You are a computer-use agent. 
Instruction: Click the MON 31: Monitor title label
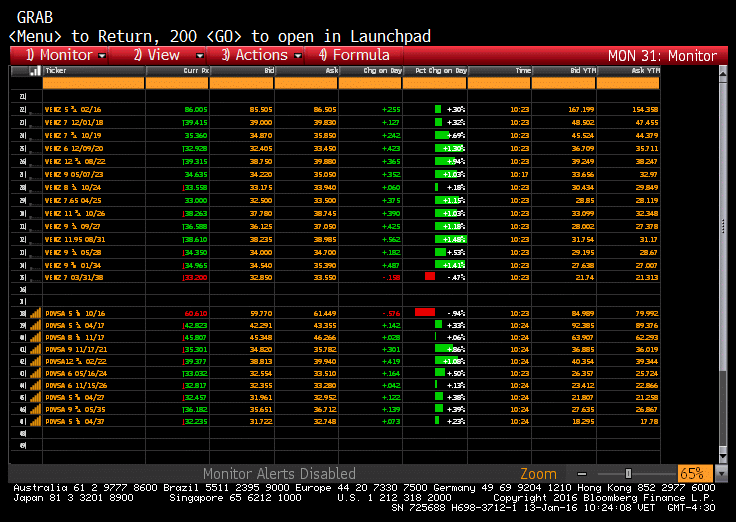(x=662, y=56)
